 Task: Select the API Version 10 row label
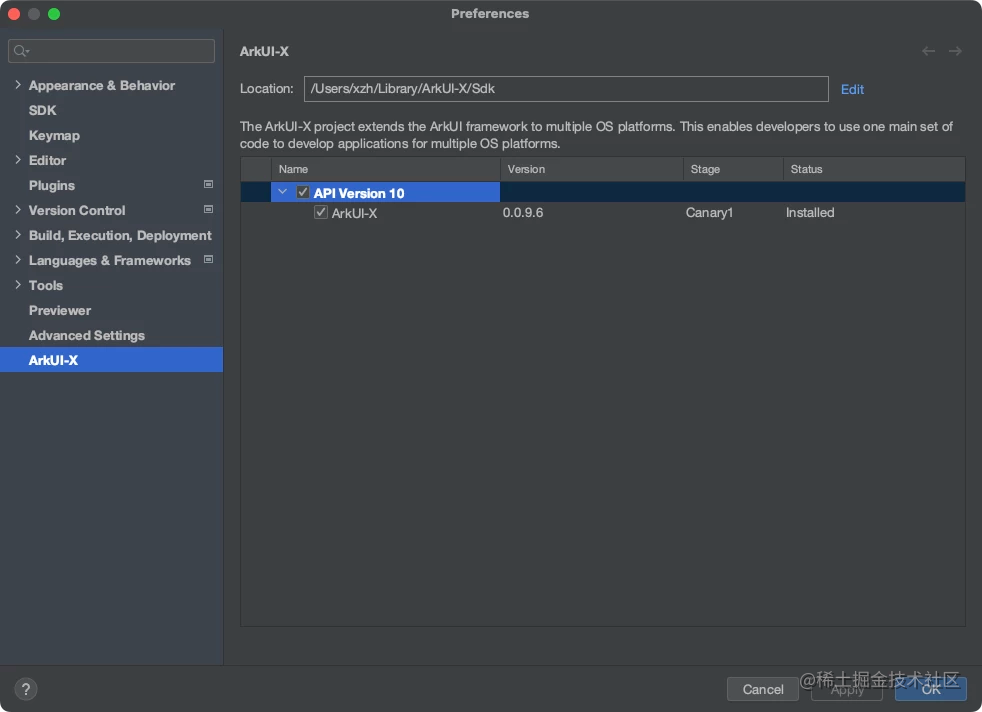point(359,193)
